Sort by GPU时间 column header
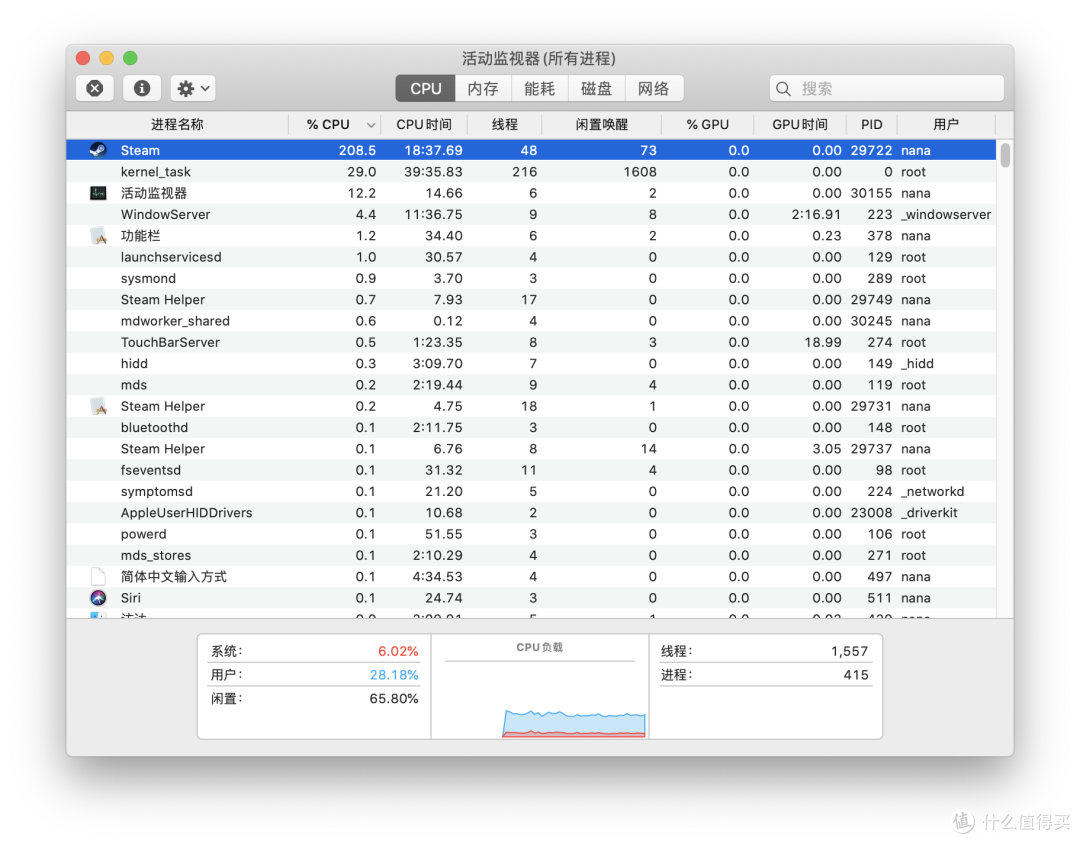Viewport: 1080px width, 844px height. click(x=800, y=124)
